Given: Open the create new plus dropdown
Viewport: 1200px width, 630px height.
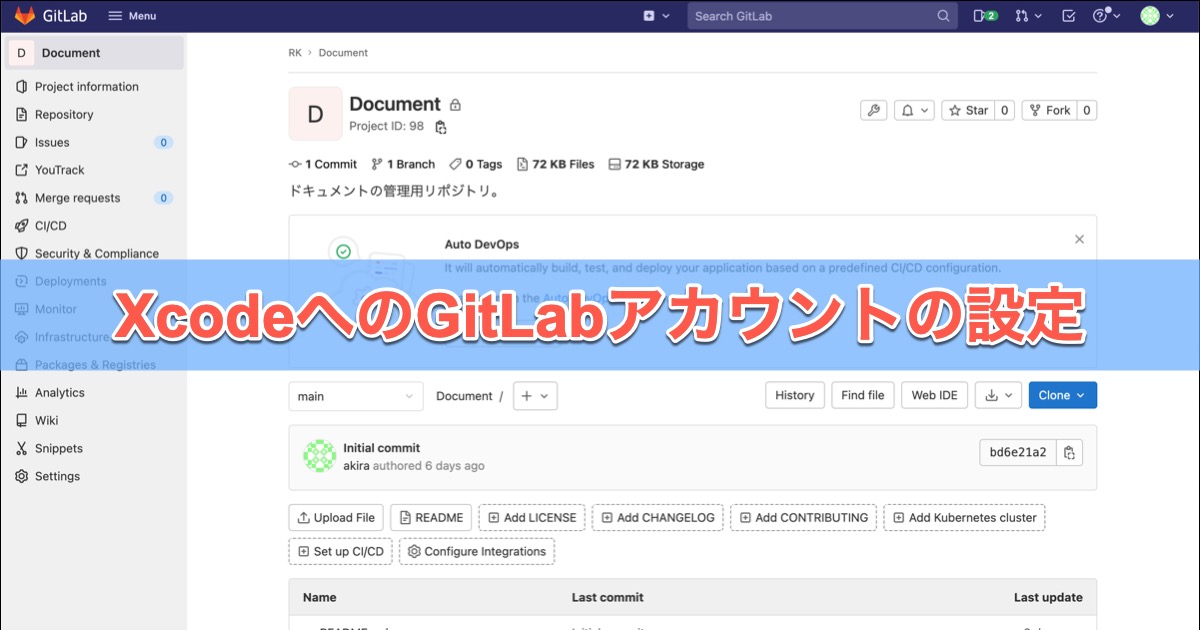Looking at the screenshot, I should point(657,16).
